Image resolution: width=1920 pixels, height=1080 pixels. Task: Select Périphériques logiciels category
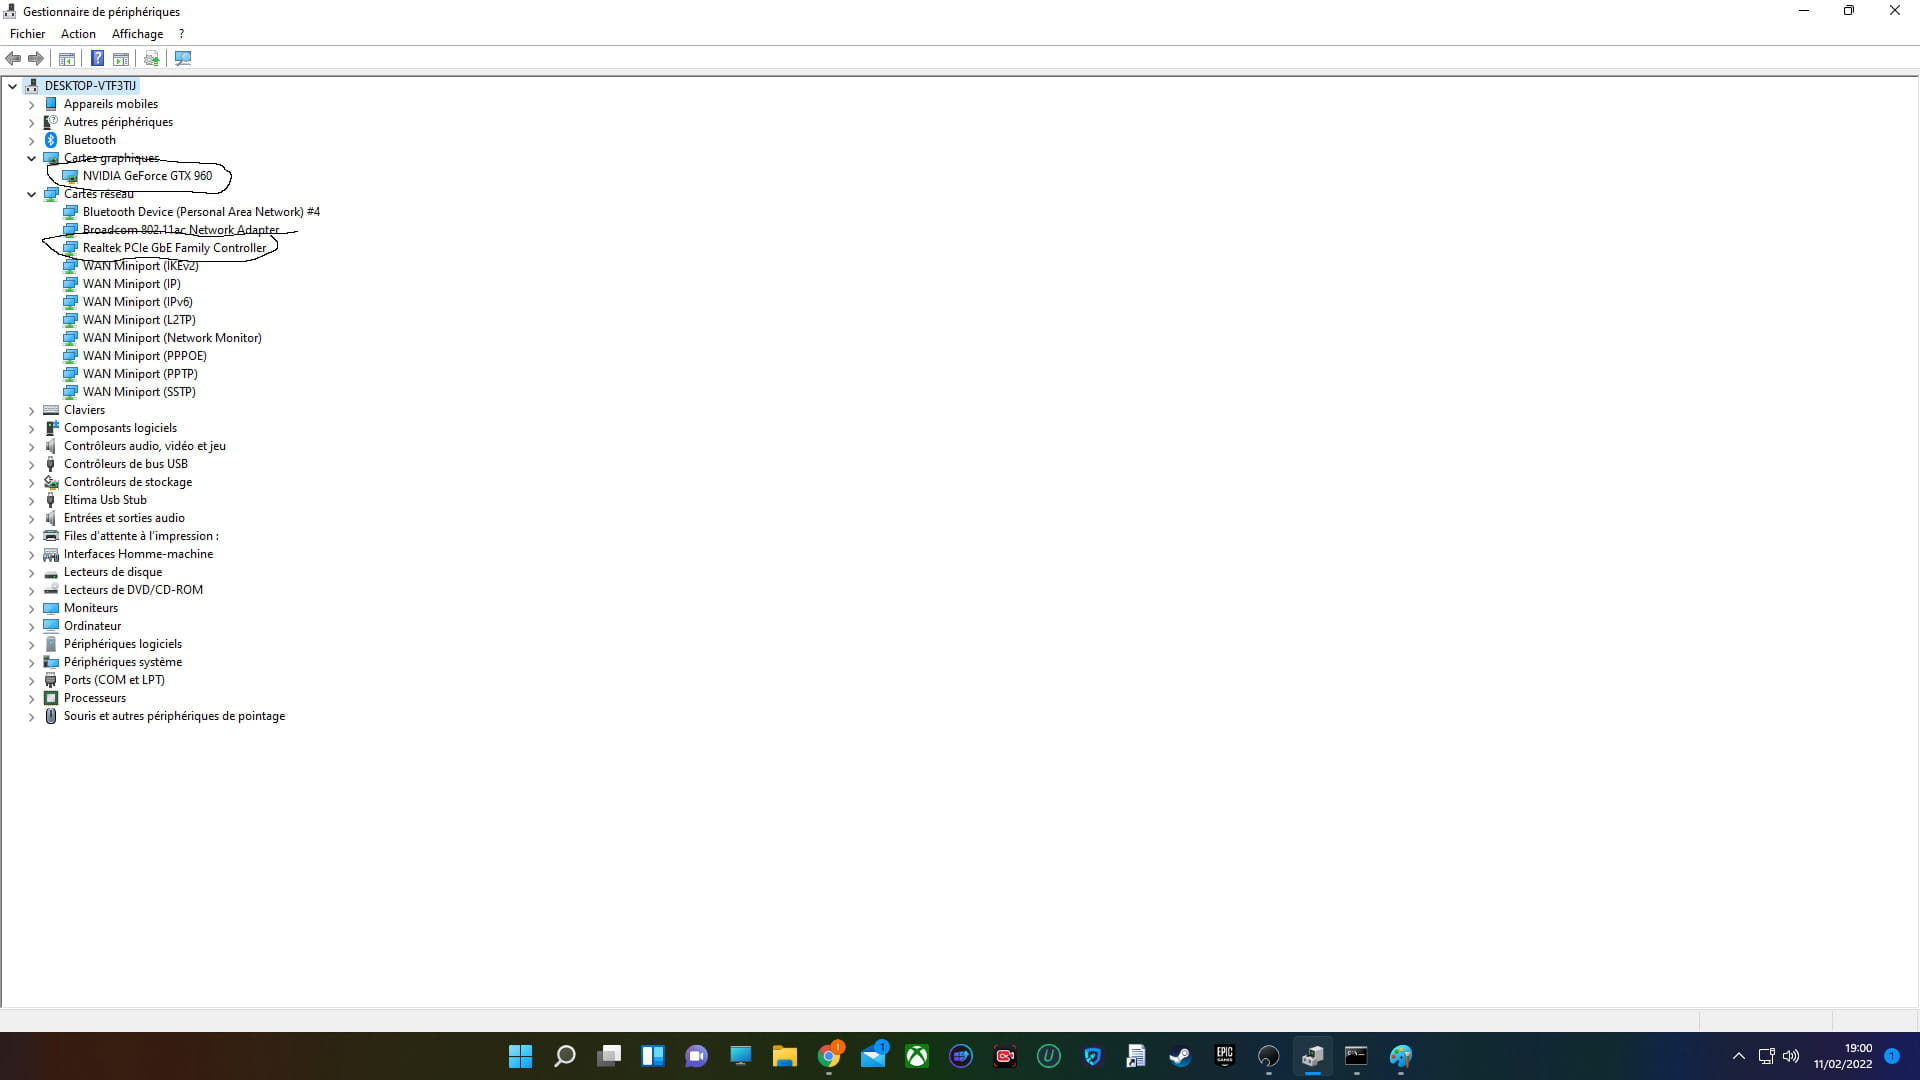point(123,644)
